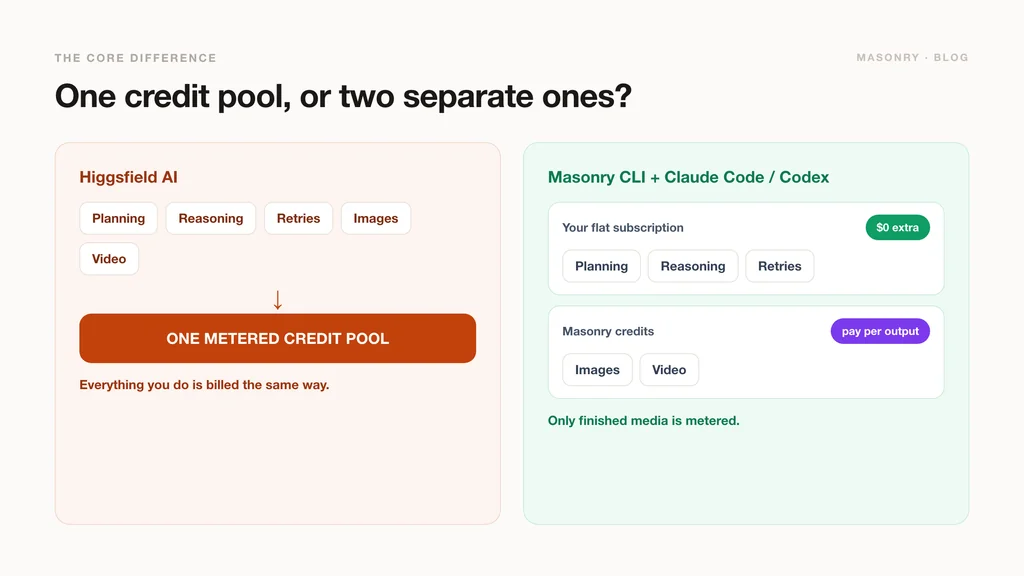
Task: Click the Video chip in Masonry credits card
Action: pyautogui.click(x=669, y=370)
